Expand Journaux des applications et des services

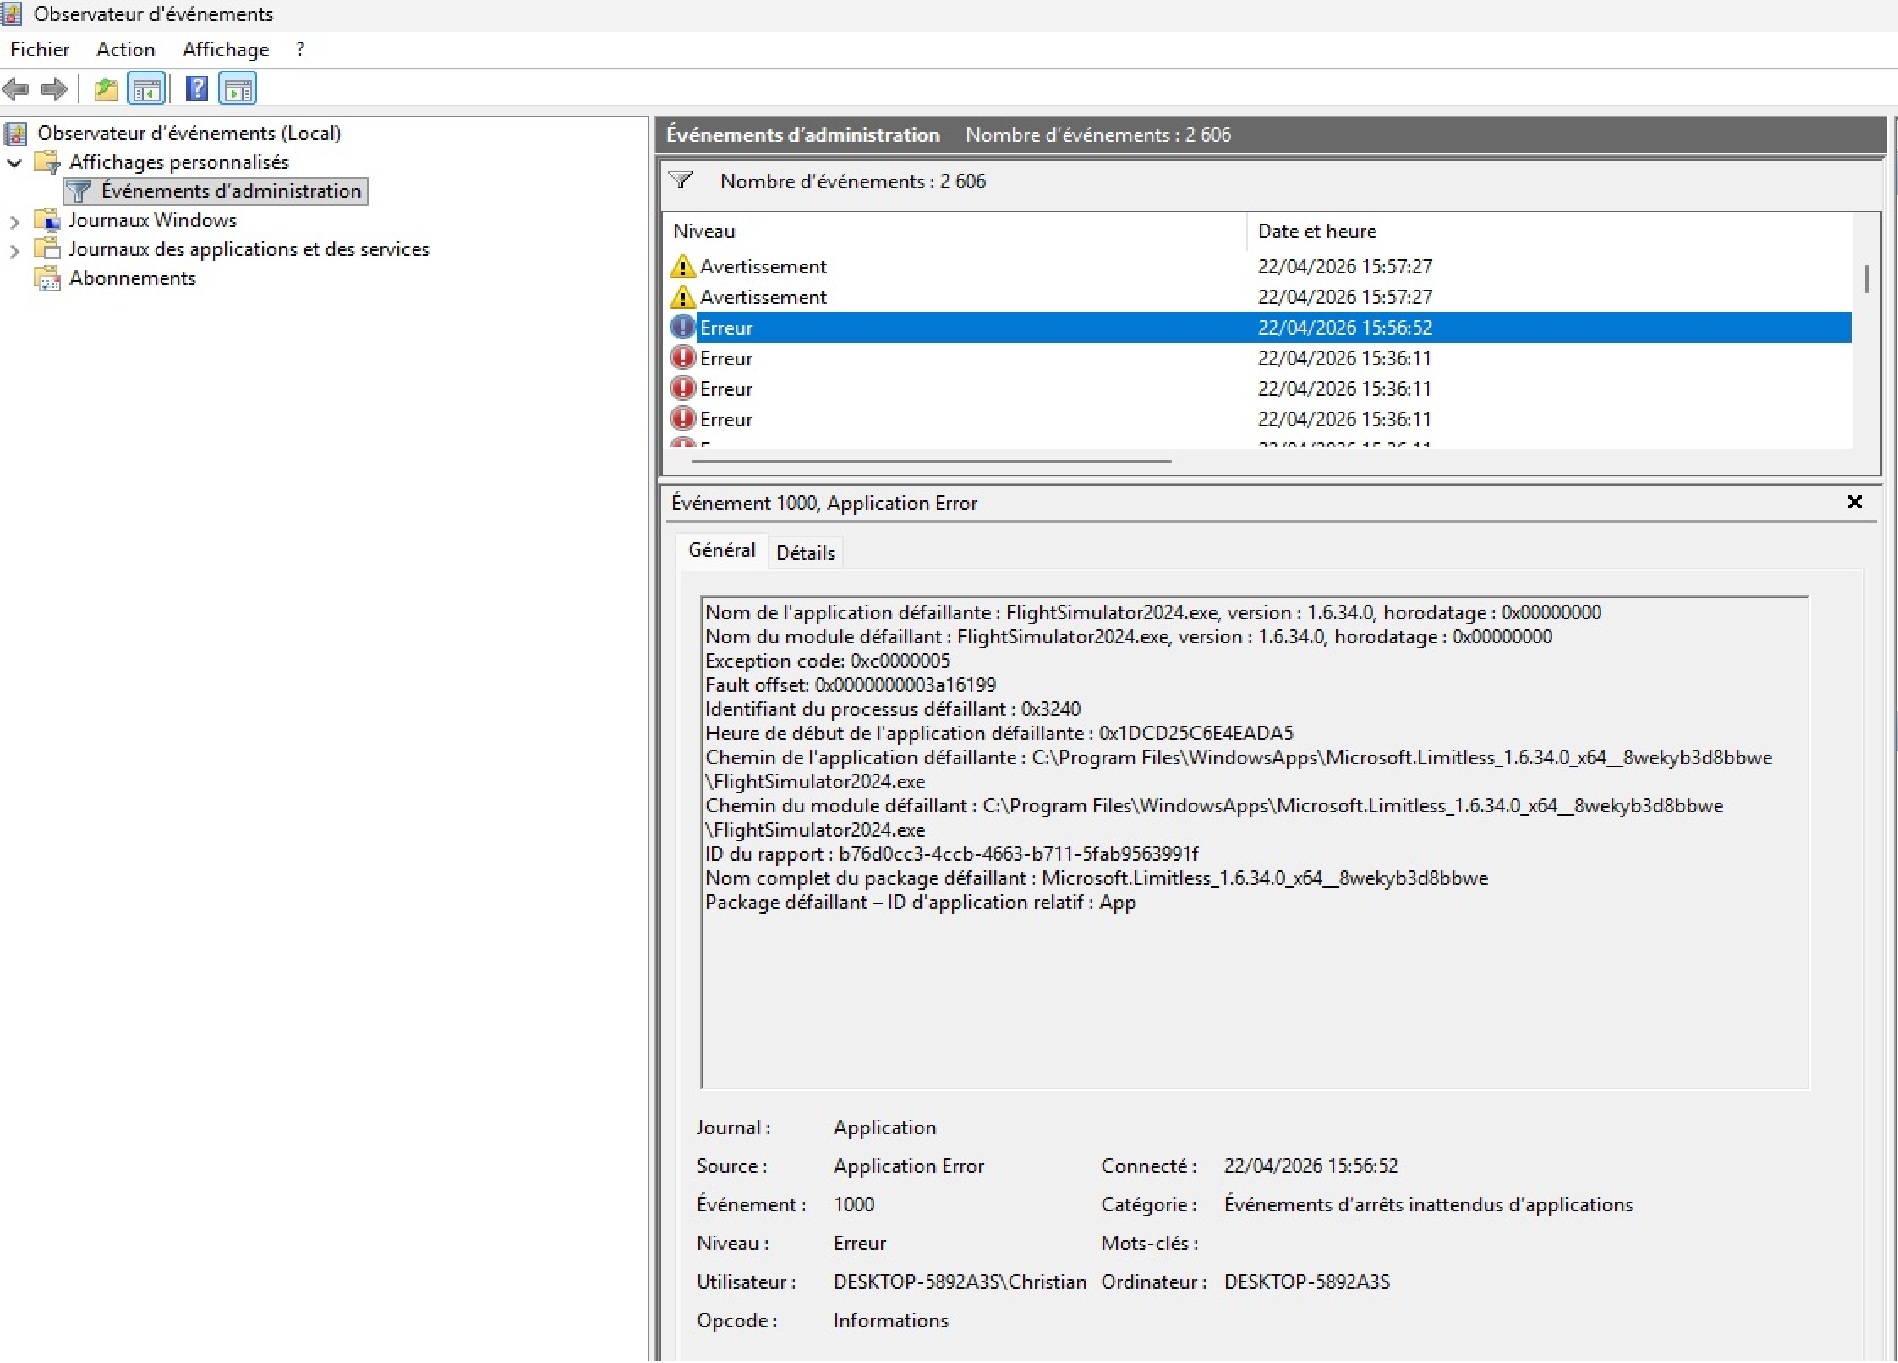point(15,250)
